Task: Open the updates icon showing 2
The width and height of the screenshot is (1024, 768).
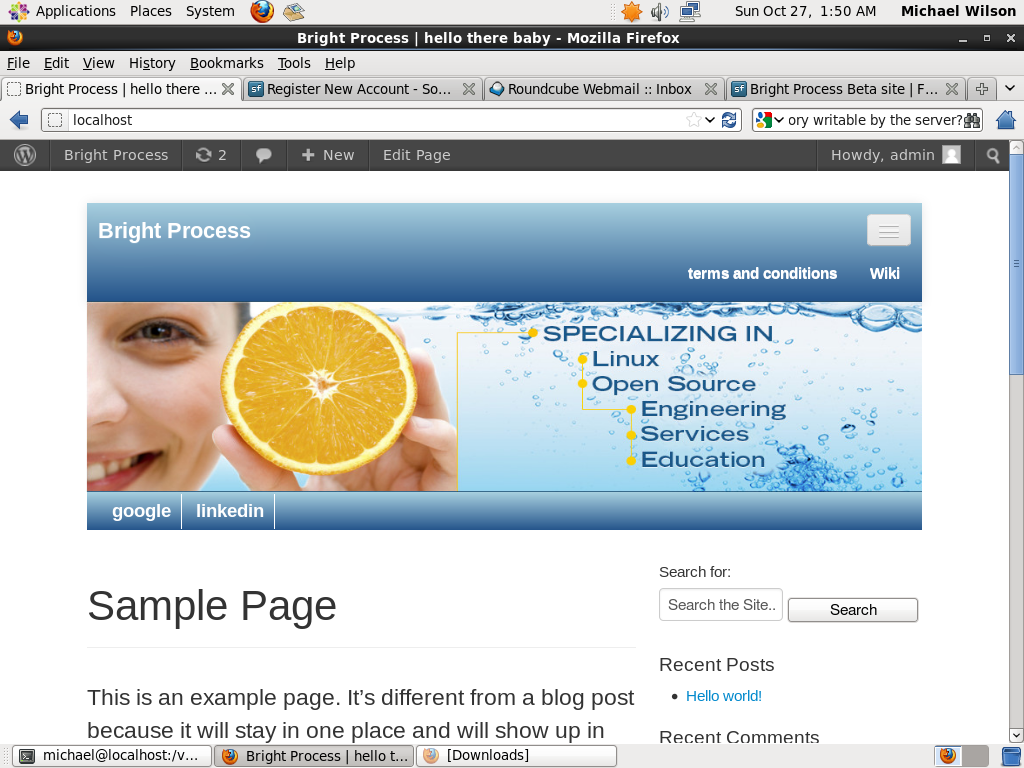Action: tap(211, 155)
